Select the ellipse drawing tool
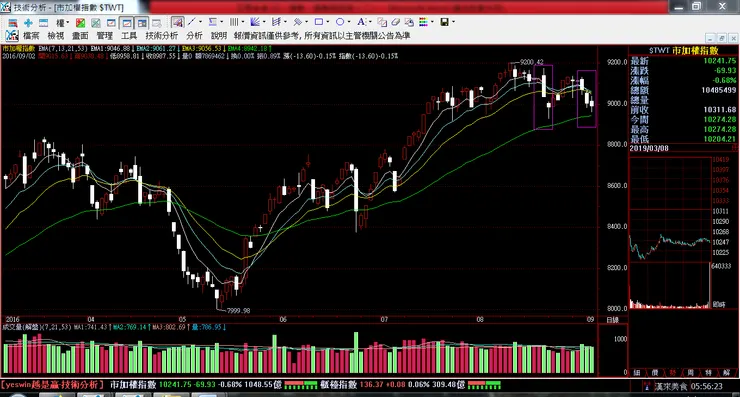Image resolution: width=740 pixels, height=397 pixels. tap(340, 22)
